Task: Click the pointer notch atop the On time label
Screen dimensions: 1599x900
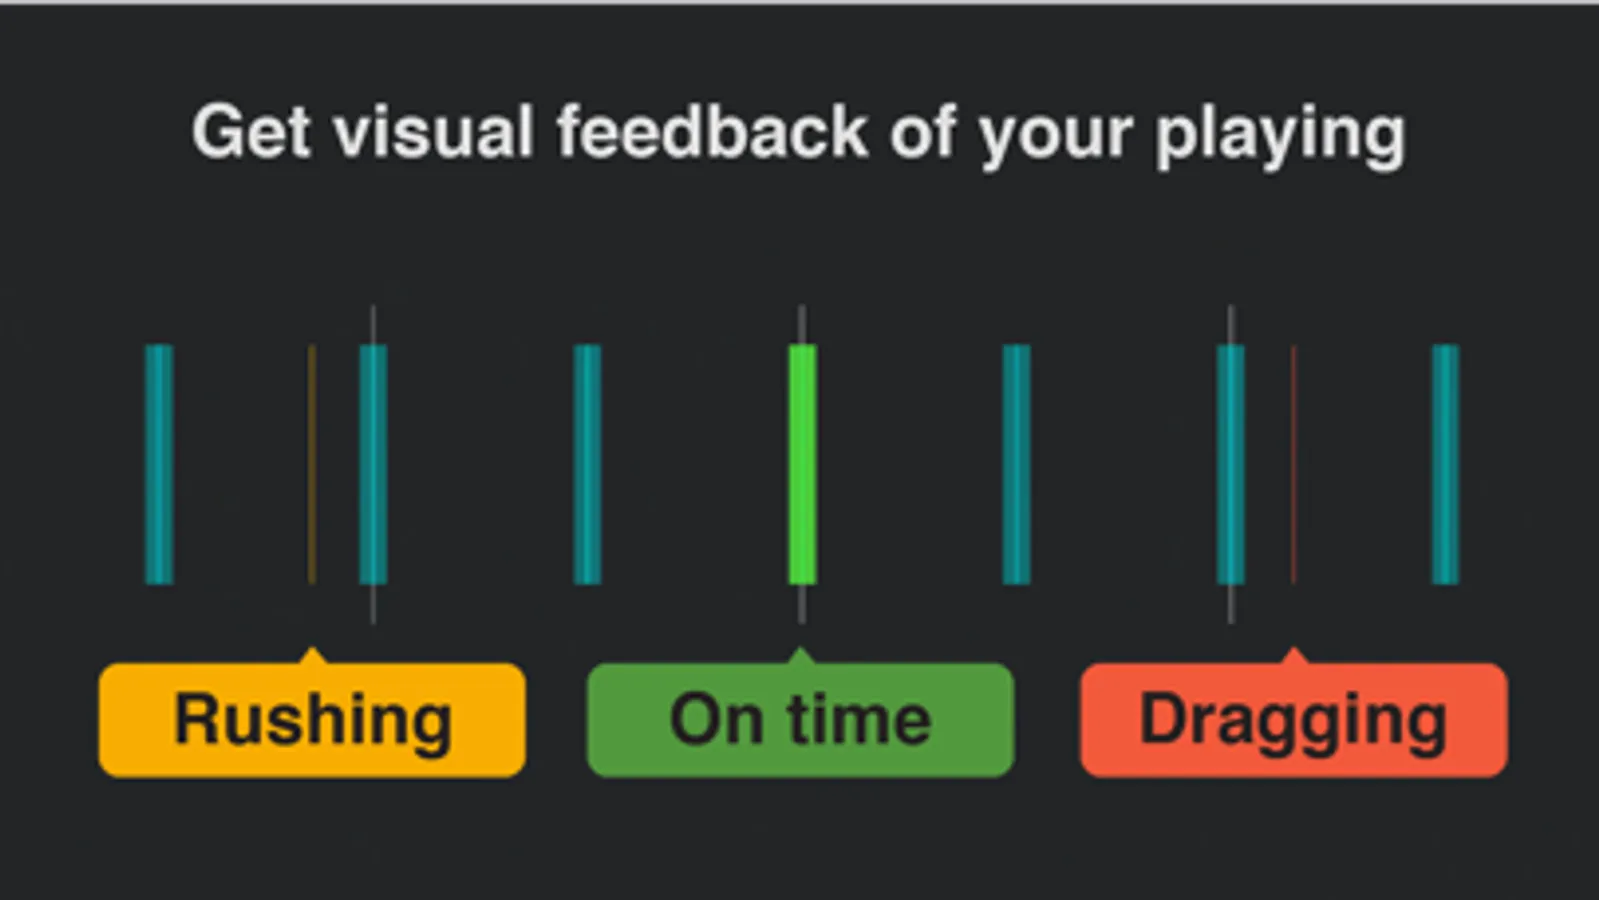Action: click(x=800, y=655)
